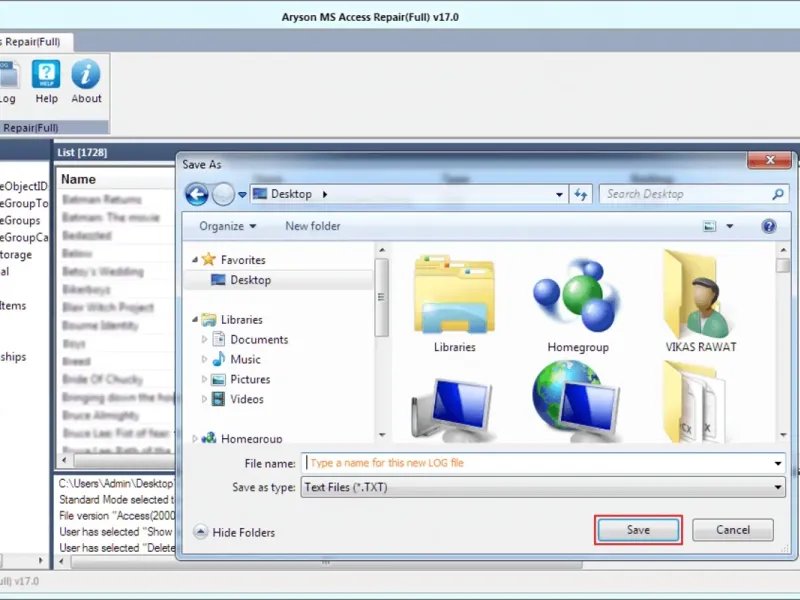
Task: Open the breadcrumb arrow after Desktop
Action: click(x=325, y=194)
